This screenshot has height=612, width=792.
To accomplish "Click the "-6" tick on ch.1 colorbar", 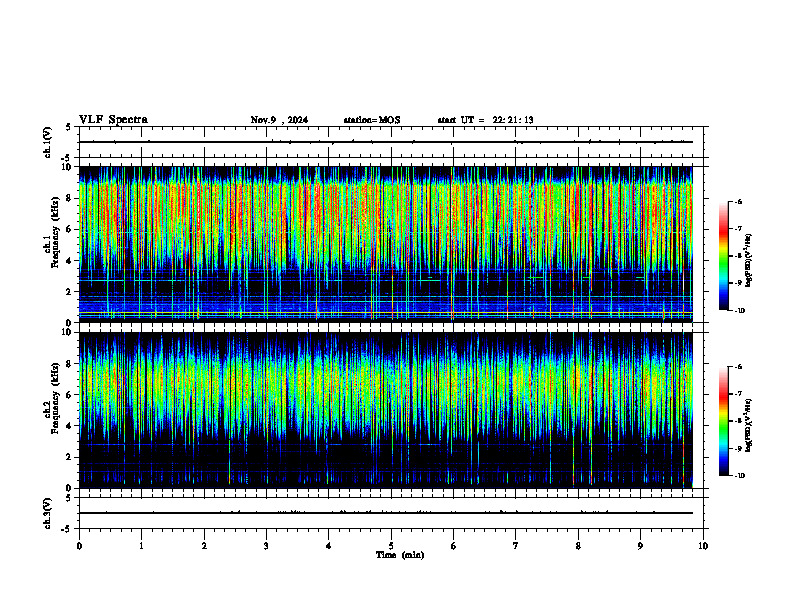I will (x=738, y=201).
